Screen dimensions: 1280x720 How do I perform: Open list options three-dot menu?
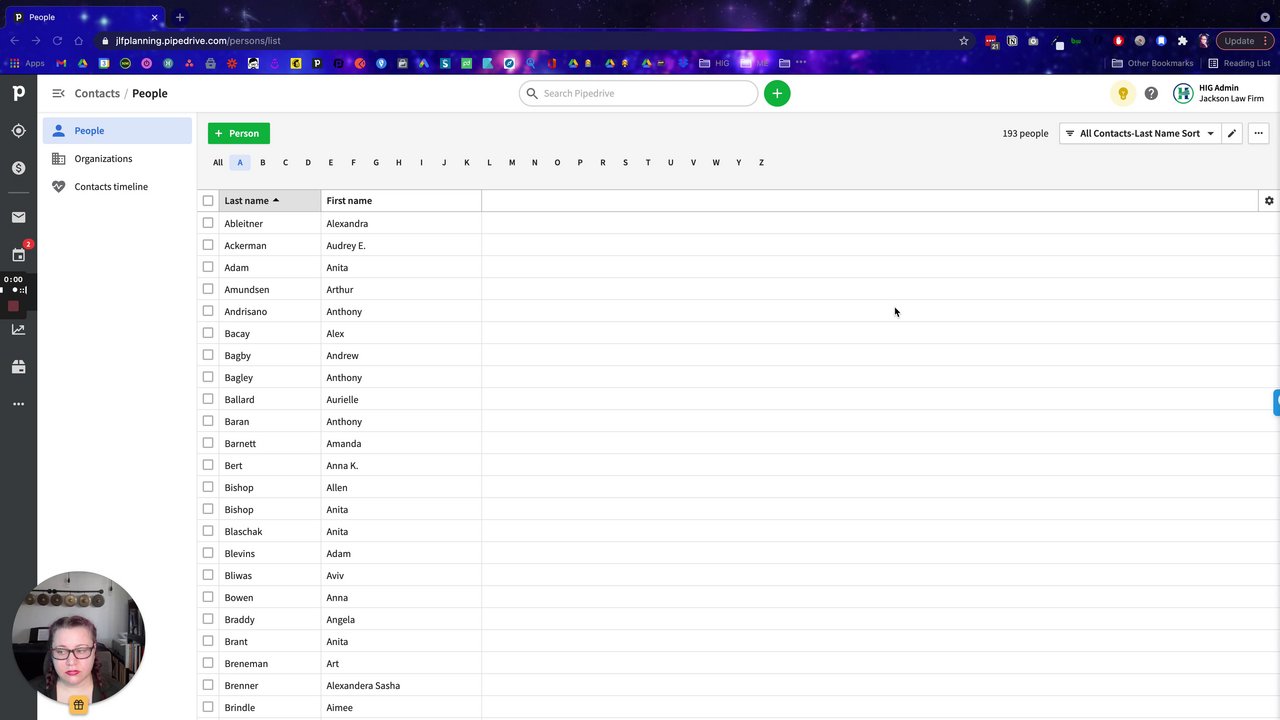click(1258, 133)
